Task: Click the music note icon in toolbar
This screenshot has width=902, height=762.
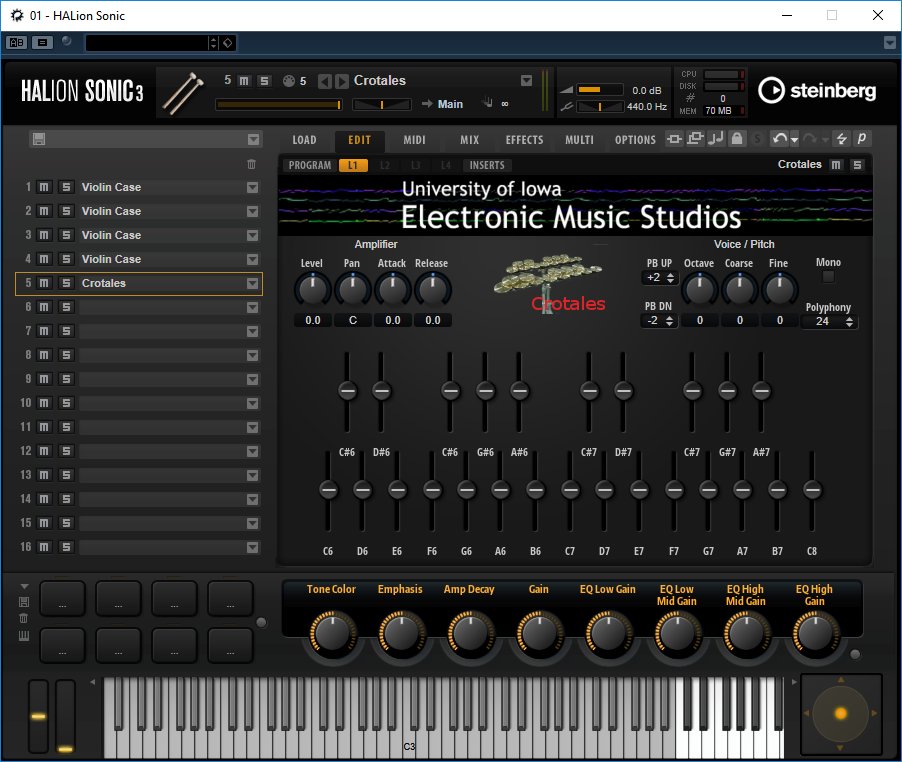Action: [716, 138]
